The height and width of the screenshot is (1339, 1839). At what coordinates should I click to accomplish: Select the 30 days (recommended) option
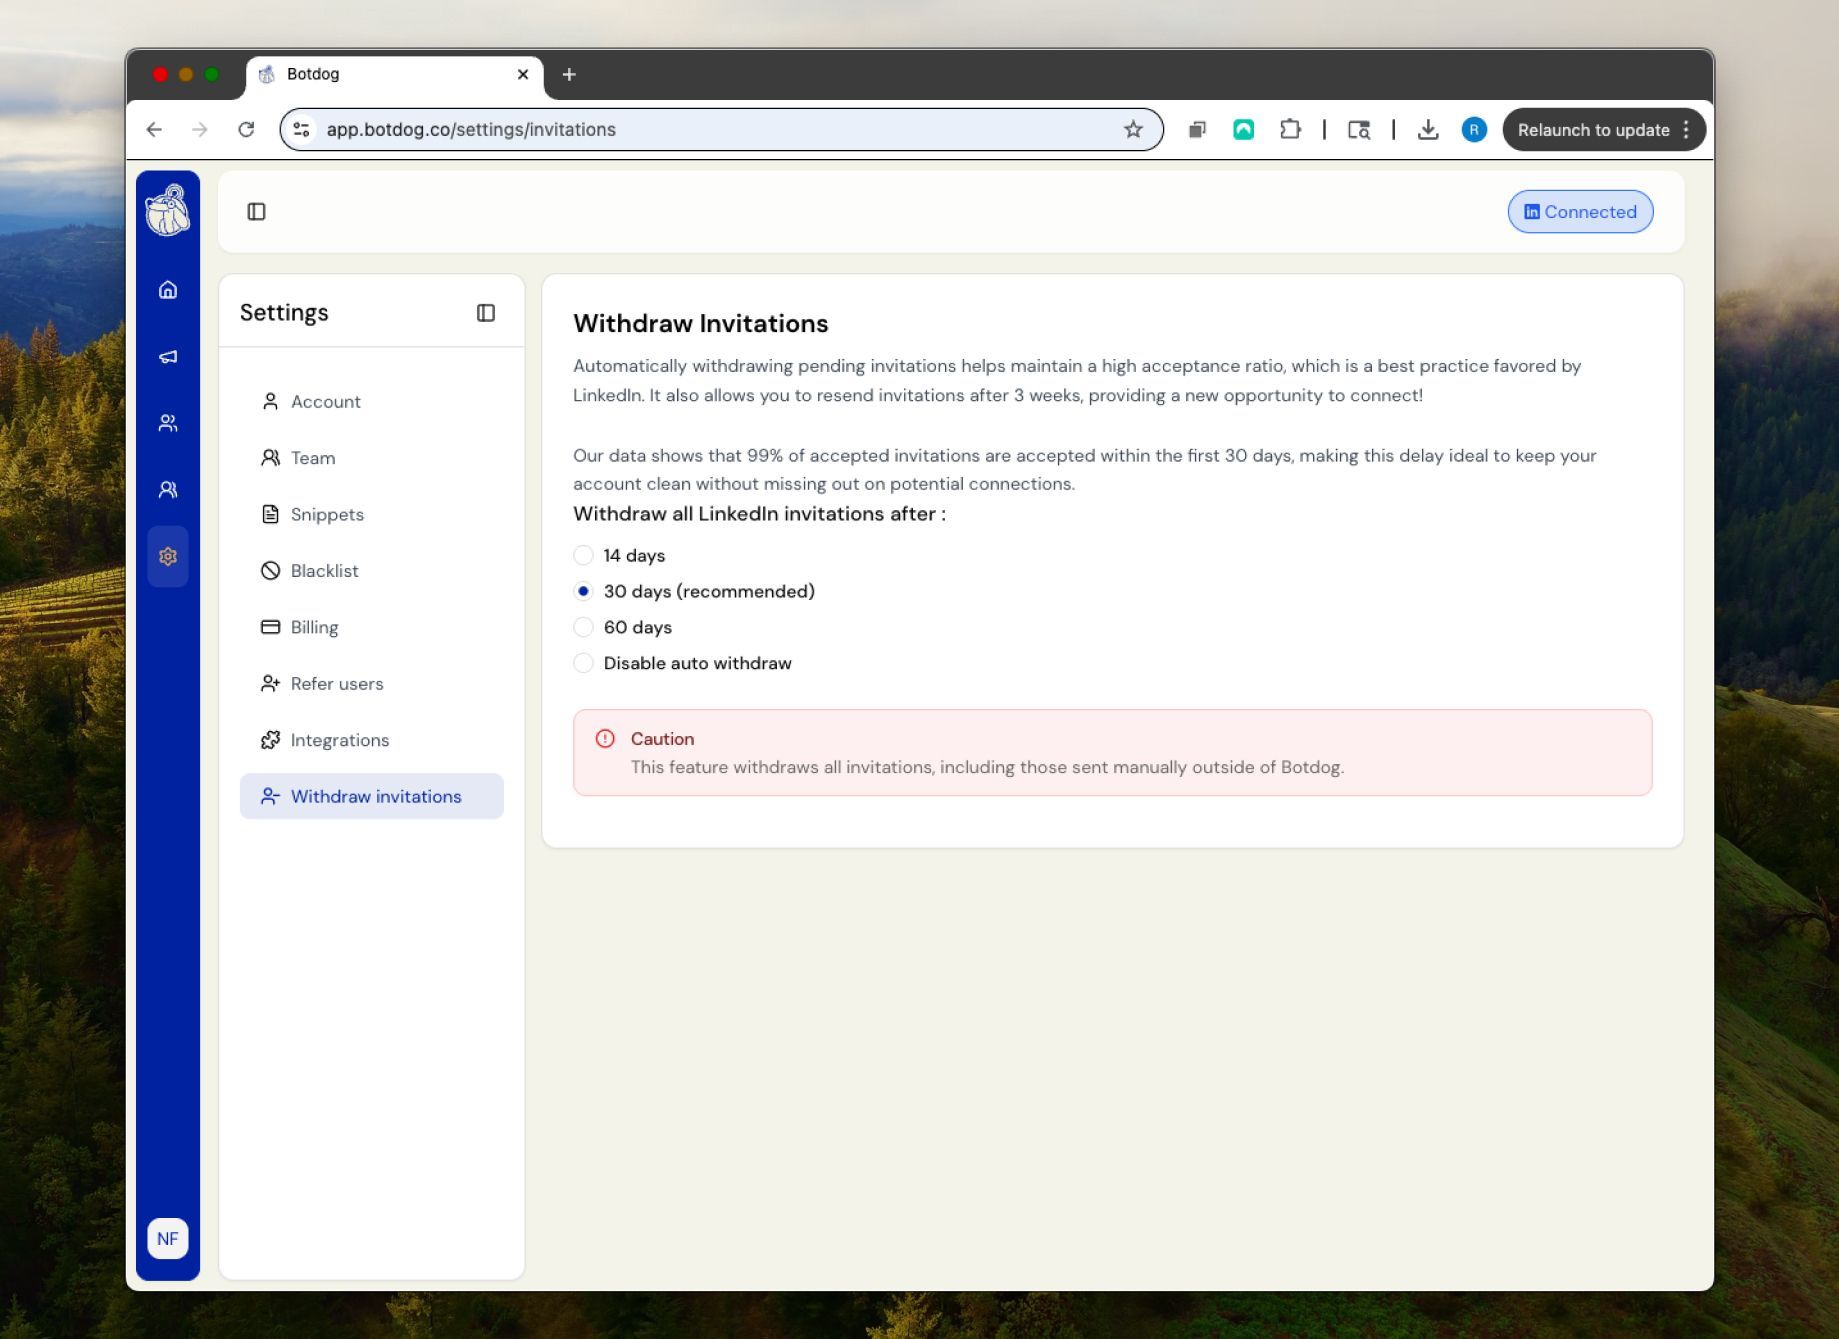coord(584,591)
